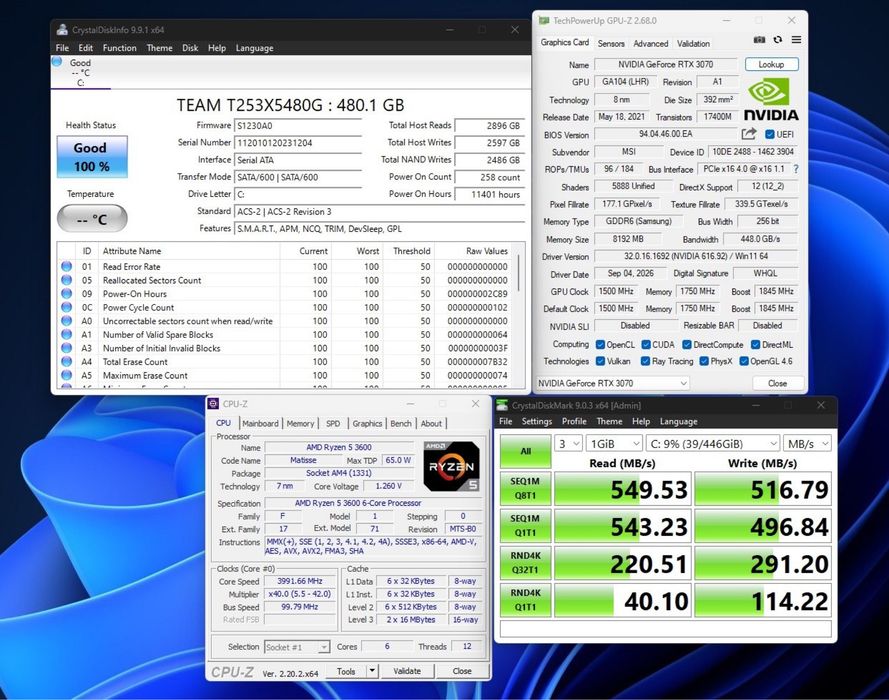Viewport: 889px width, 700px height.
Task: Run the RND4K Q32T1 test
Action: click(x=525, y=563)
